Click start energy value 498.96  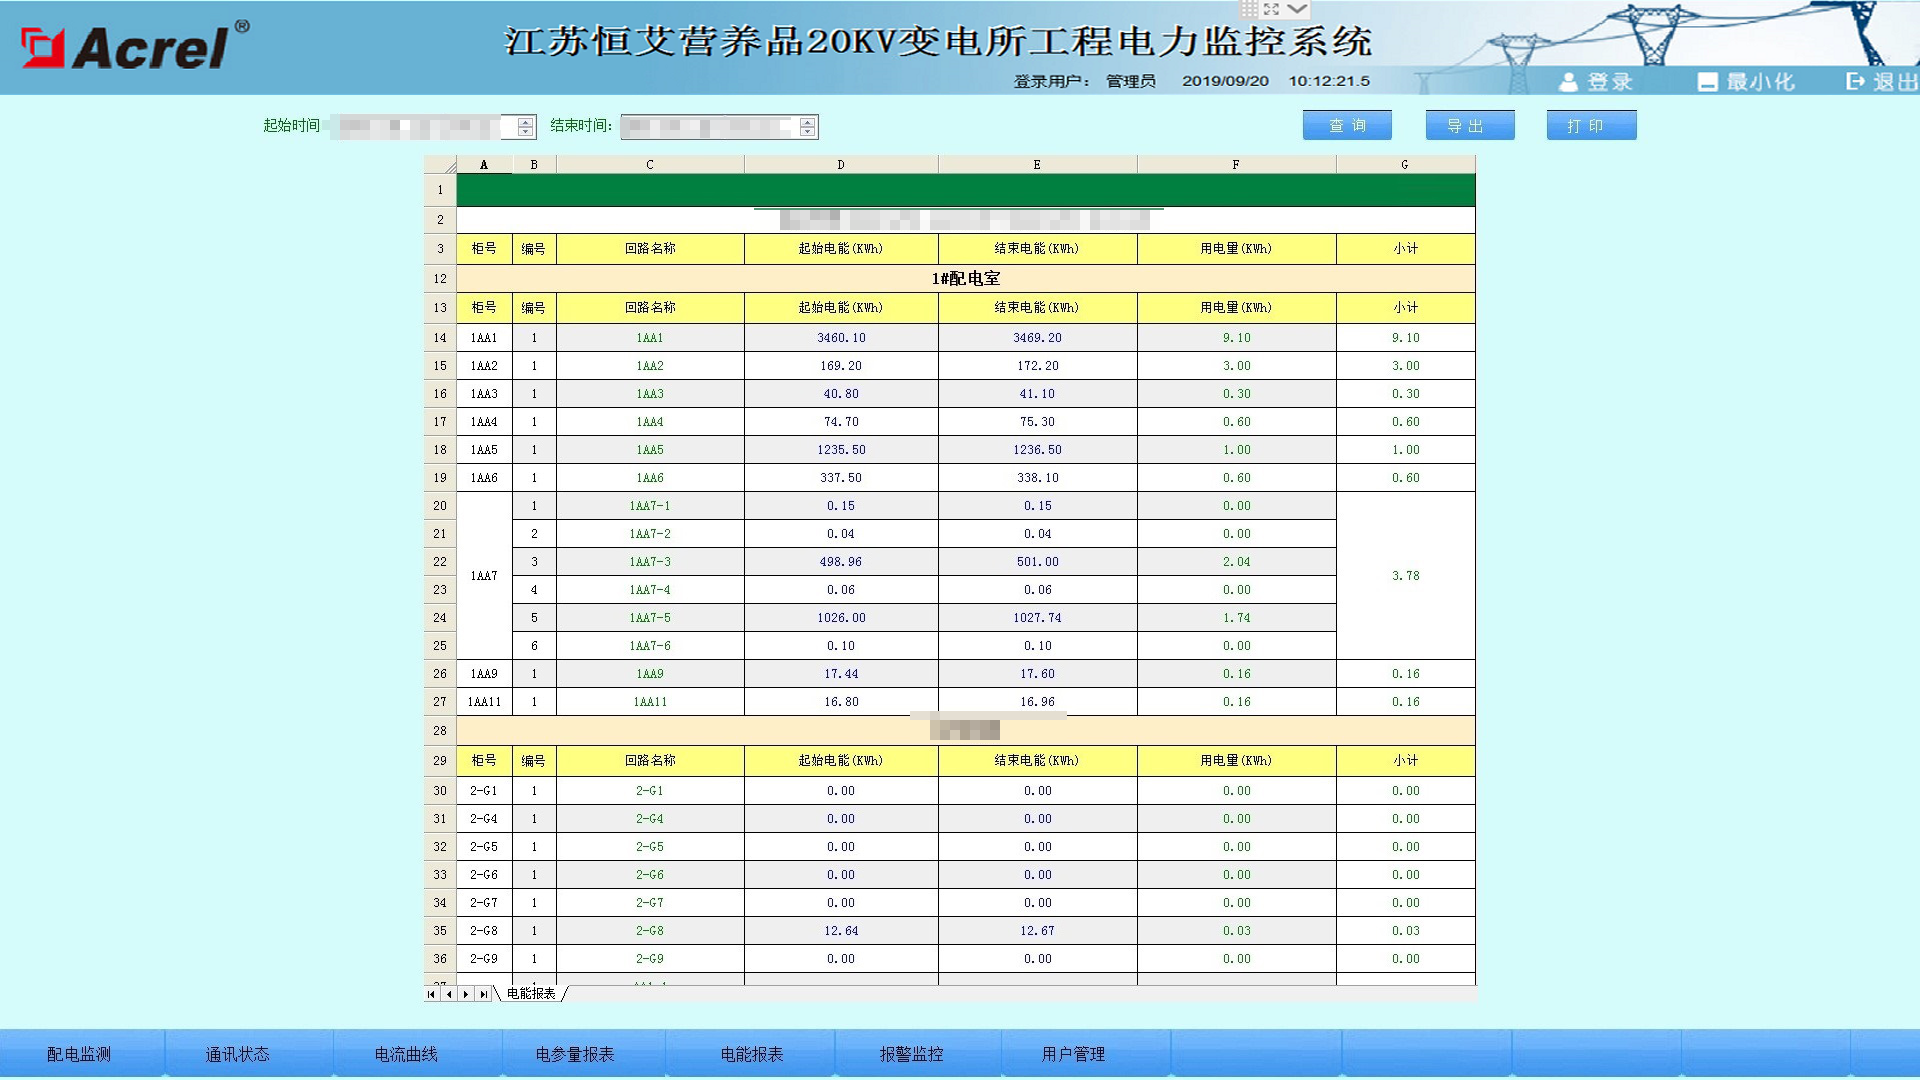841,562
